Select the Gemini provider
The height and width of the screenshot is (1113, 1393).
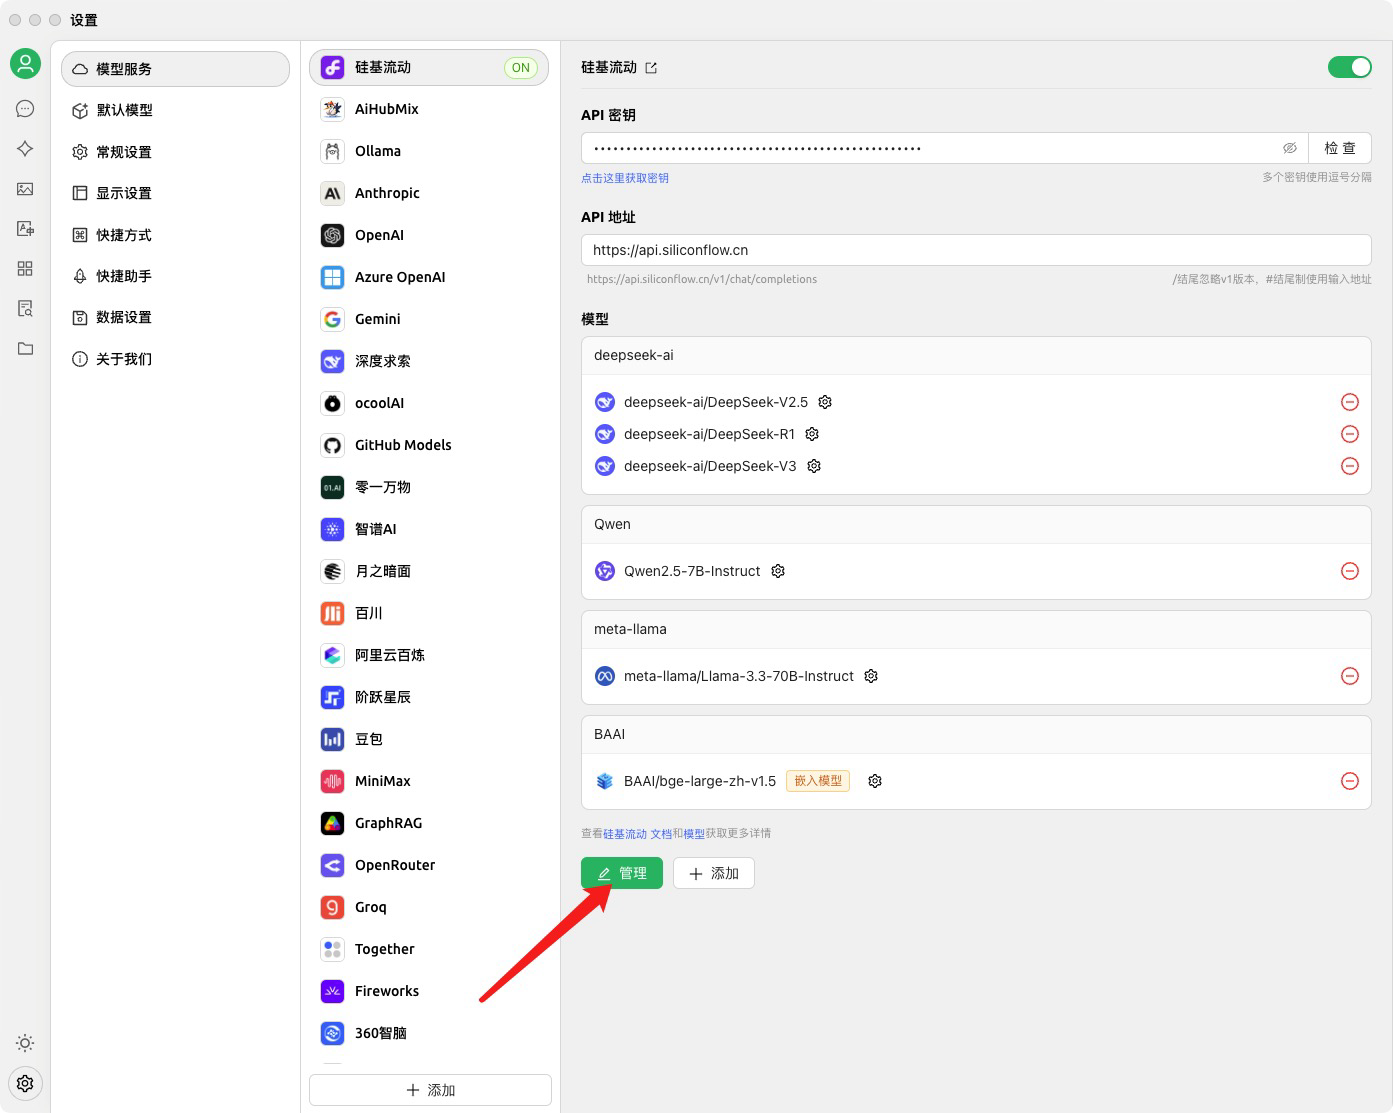[429, 319]
